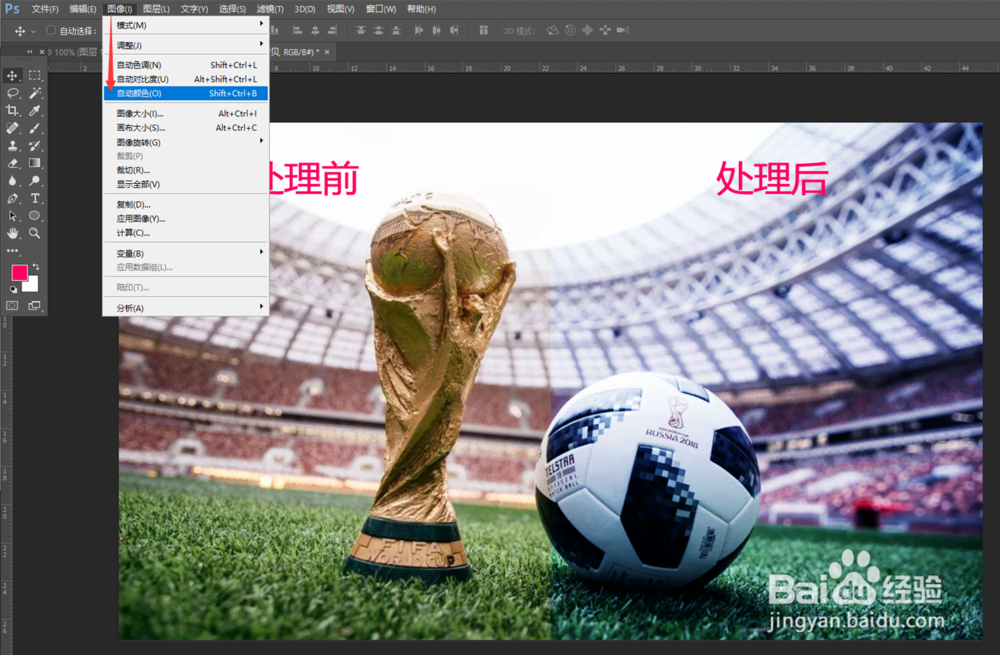Click the 3D pan mode icon
This screenshot has width=1000, height=655.
coord(587,30)
